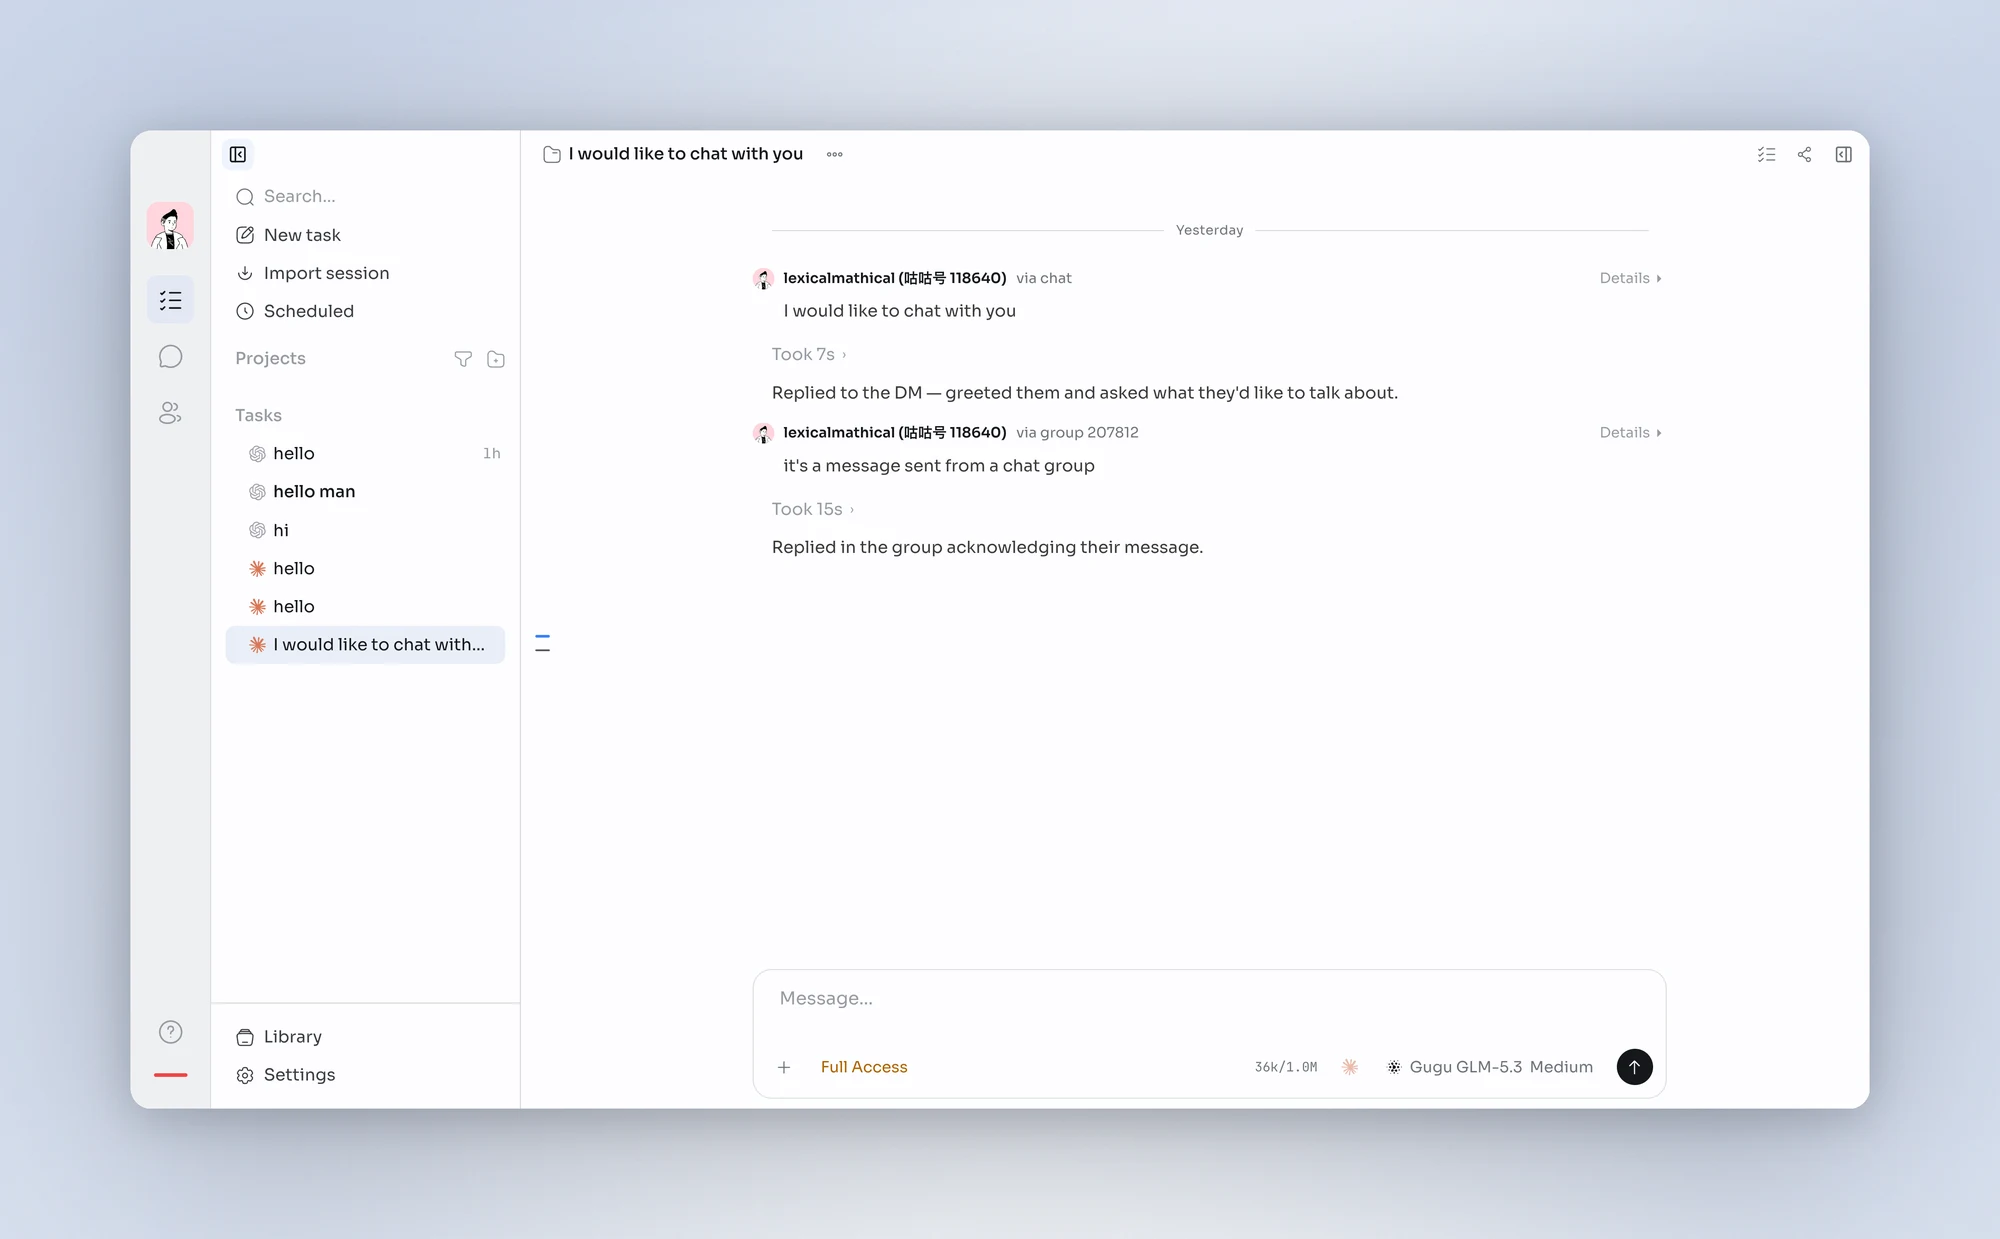Viewport: 2000px width, 1239px height.
Task: Click the user avatar in left rail
Action: [170, 226]
